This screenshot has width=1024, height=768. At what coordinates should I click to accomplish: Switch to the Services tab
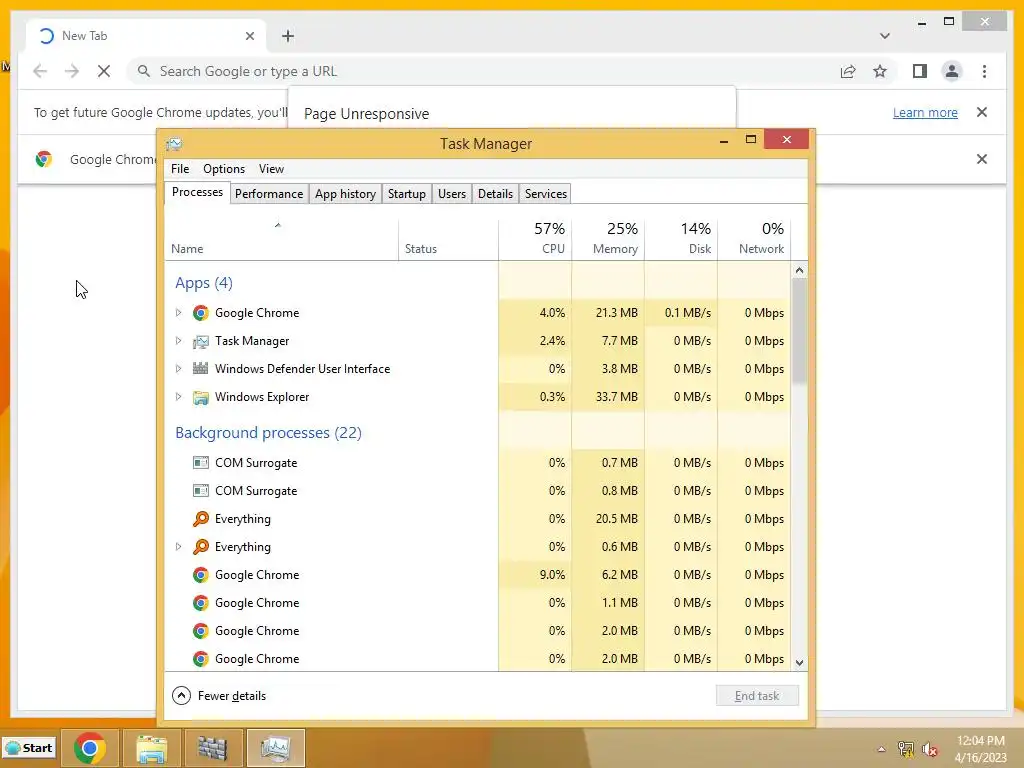pyautogui.click(x=546, y=193)
